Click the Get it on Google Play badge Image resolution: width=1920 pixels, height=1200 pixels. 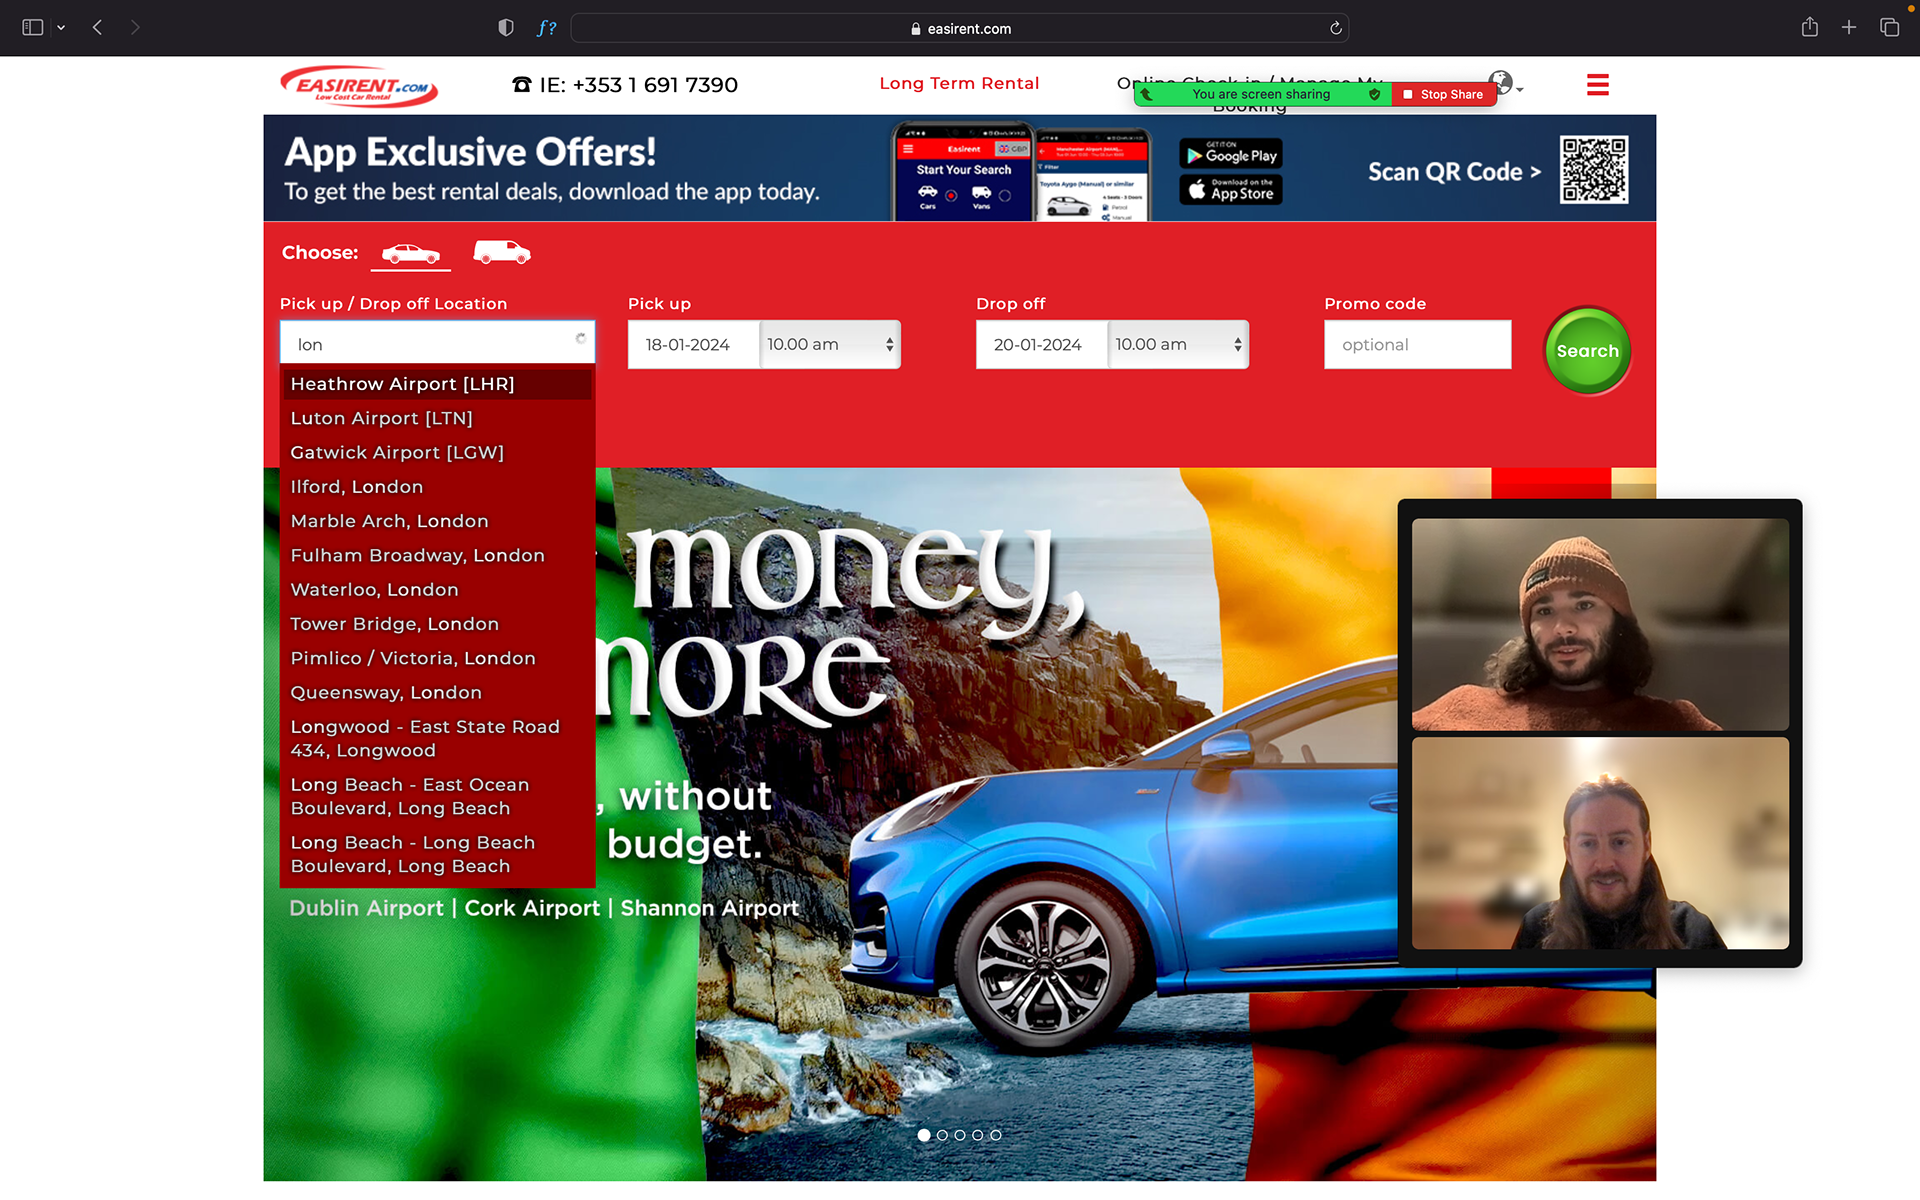coord(1231,154)
